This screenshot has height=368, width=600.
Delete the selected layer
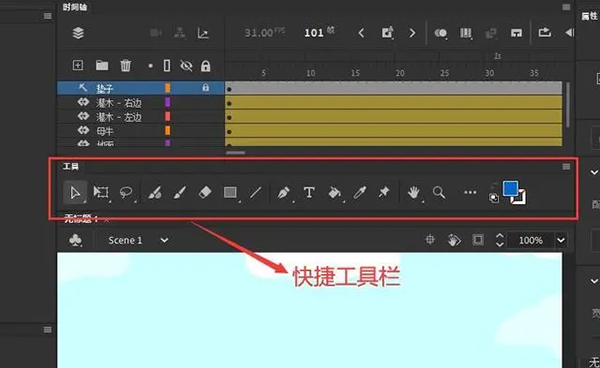point(126,65)
